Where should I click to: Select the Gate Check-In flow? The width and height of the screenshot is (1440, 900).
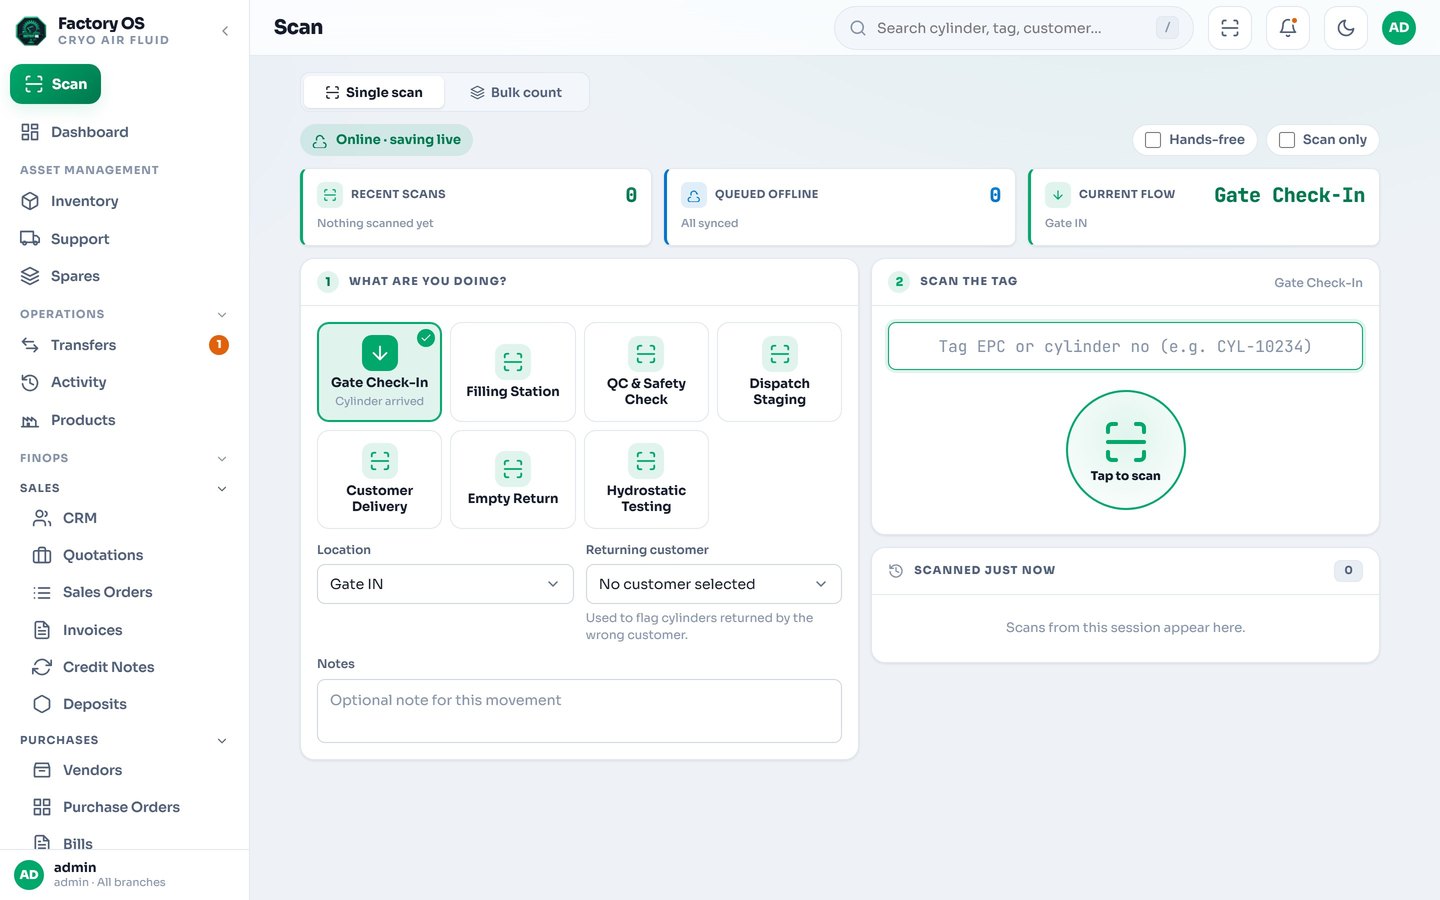coord(379,372)
